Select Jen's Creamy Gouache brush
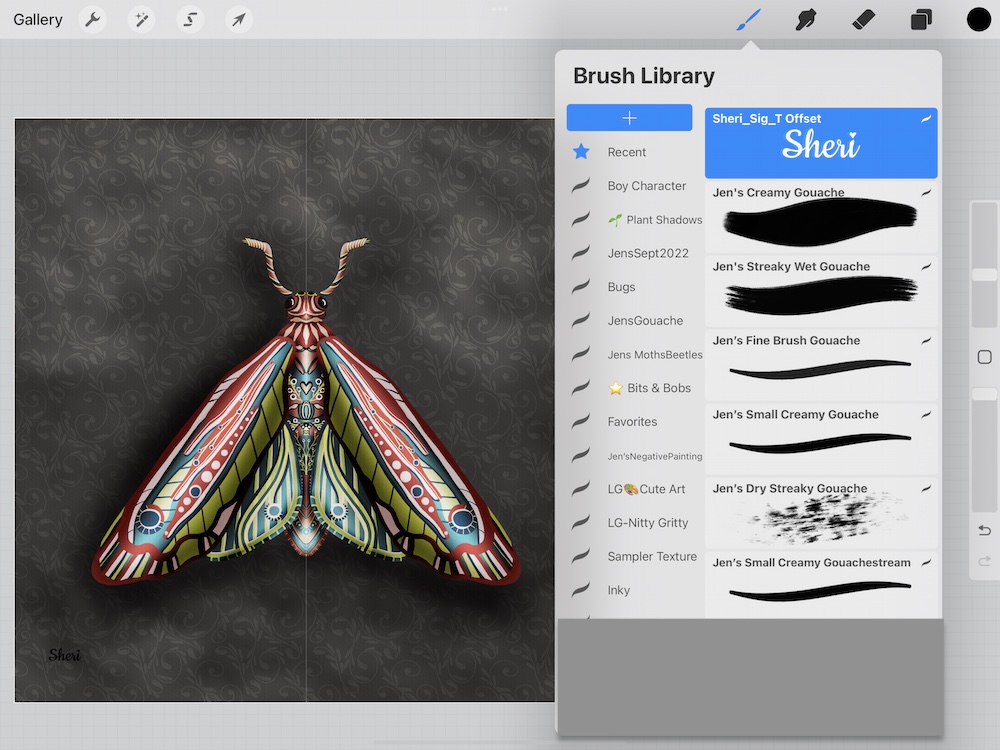 pos(820,215)
